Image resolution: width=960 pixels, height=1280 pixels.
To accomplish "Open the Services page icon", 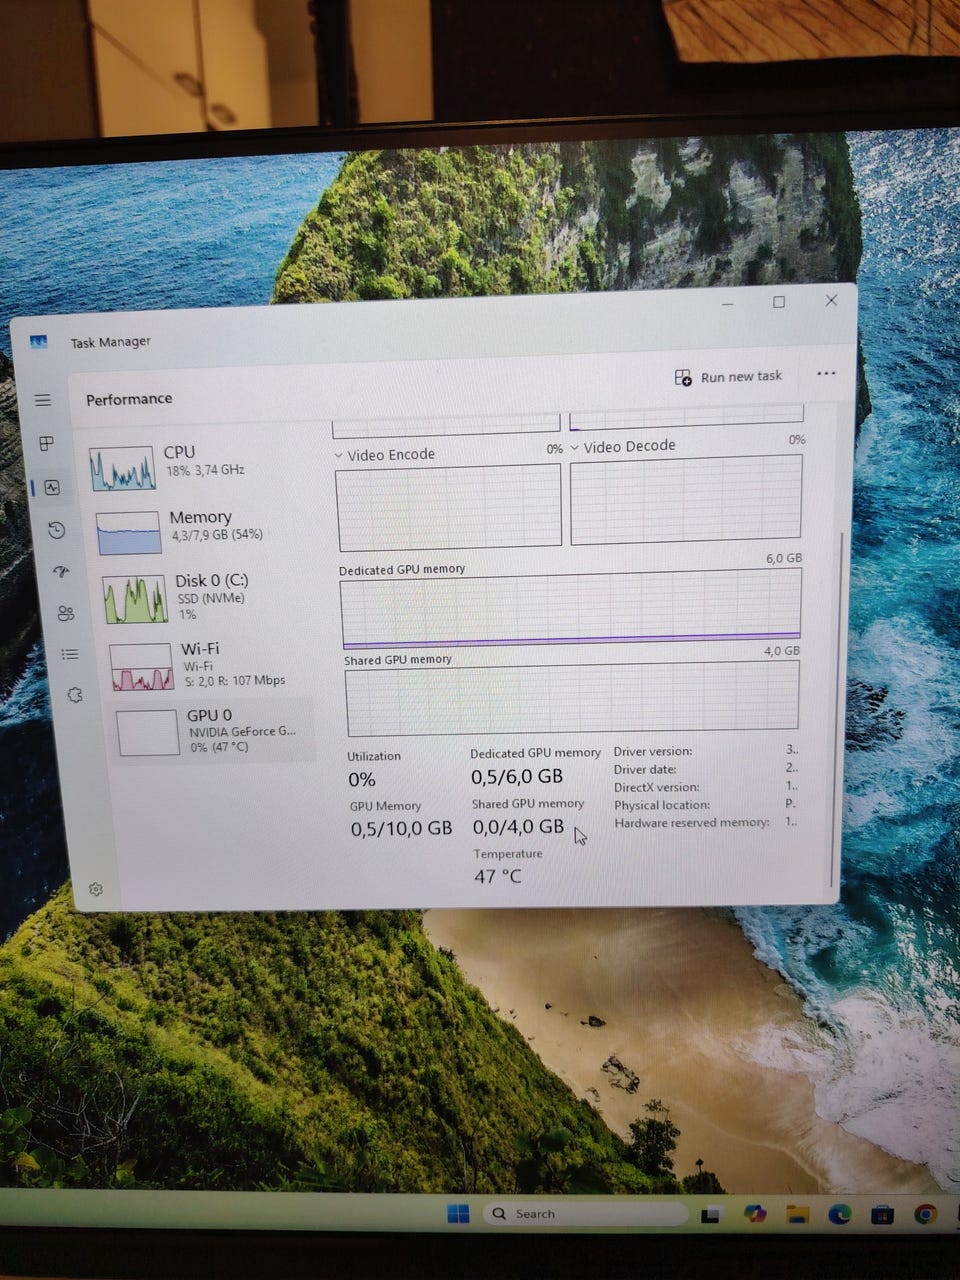I will [x=75, y=695].
